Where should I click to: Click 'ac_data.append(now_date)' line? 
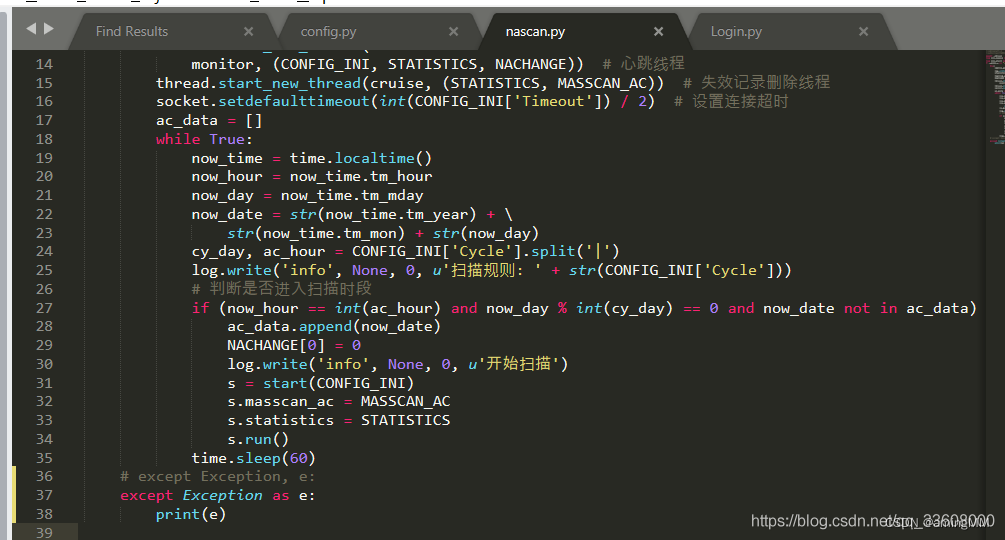tap(333, 327)
